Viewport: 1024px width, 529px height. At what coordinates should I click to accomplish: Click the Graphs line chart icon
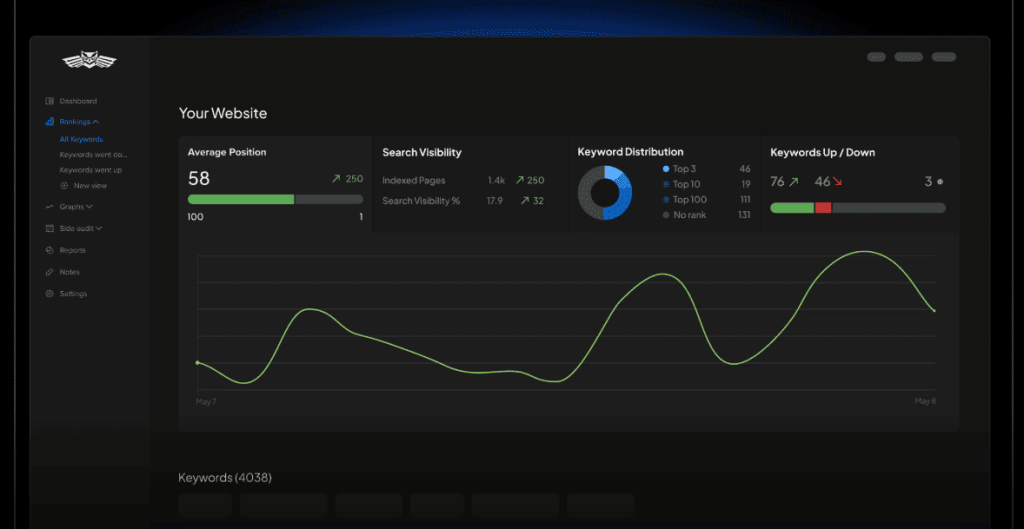pyautogui.click(x=49, y=207)
